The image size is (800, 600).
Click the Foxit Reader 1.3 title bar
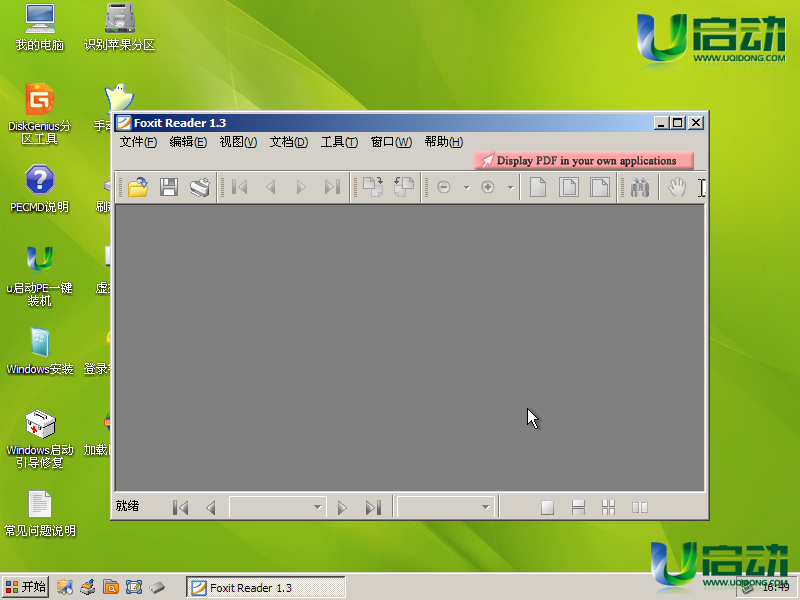[383, 123]
